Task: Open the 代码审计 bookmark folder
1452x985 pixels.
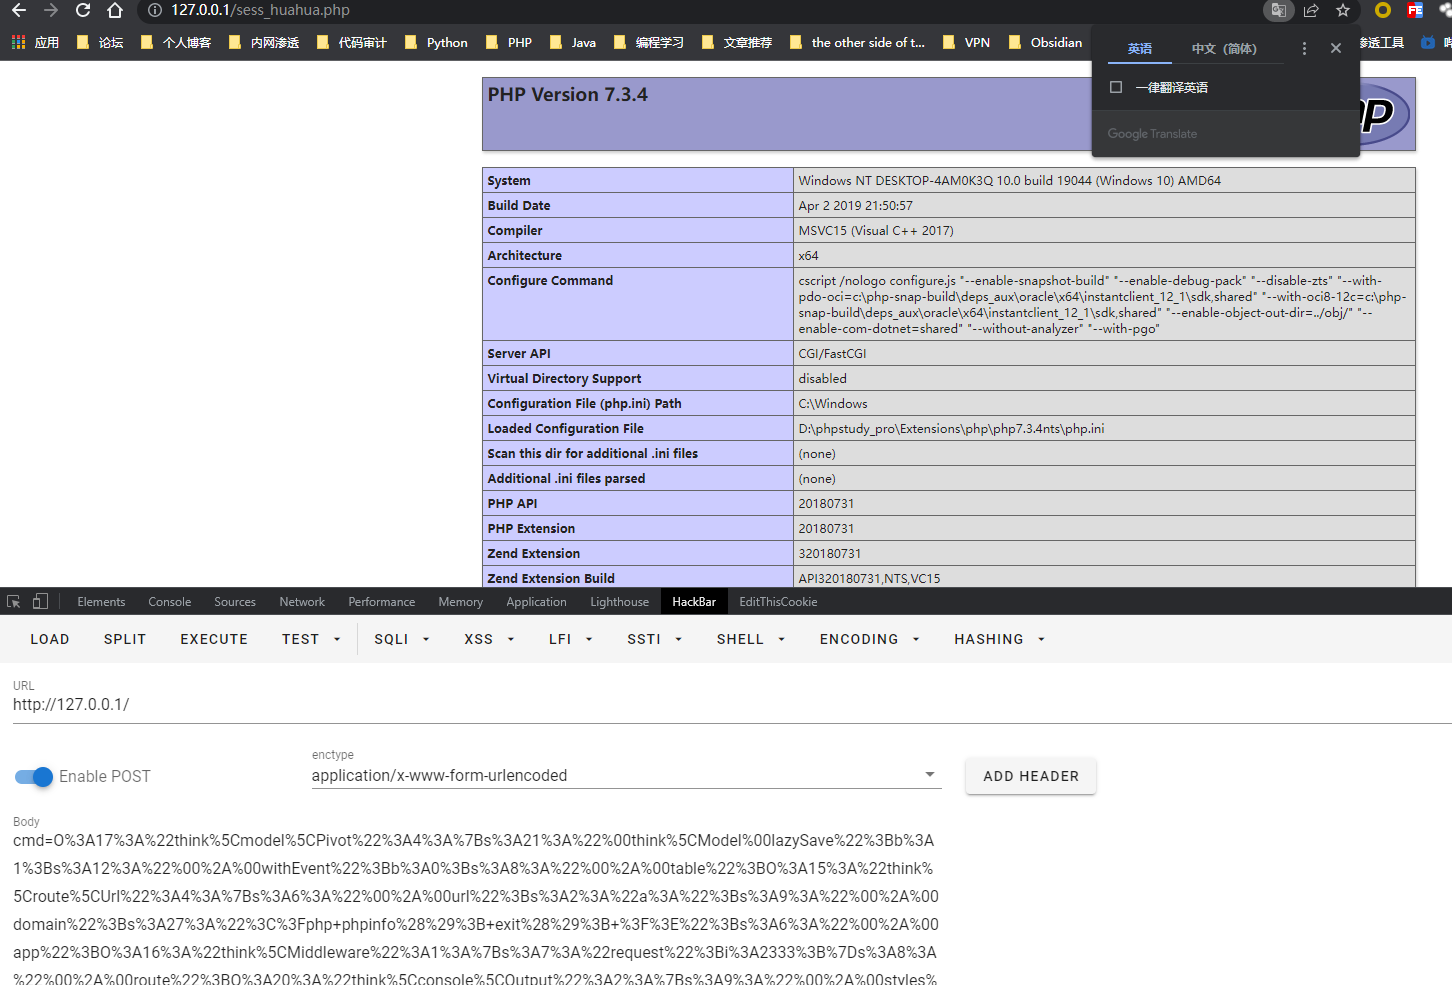Action: (x=352, y=42)
